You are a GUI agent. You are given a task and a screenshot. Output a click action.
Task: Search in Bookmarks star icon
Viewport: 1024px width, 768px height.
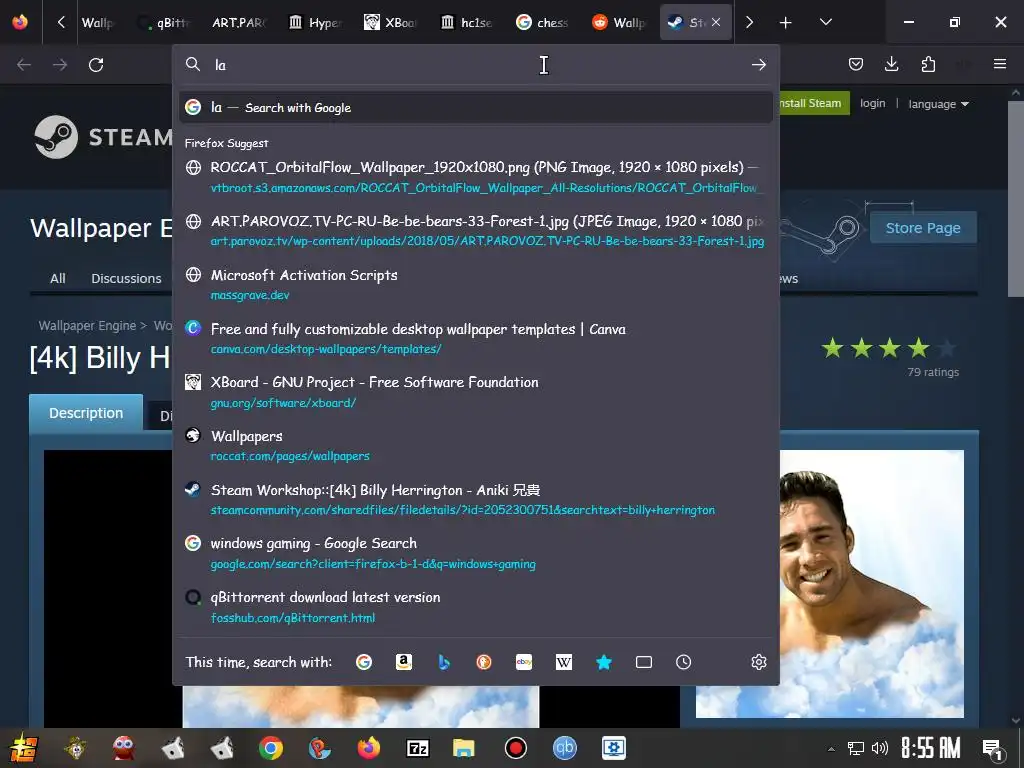(604, 662)
